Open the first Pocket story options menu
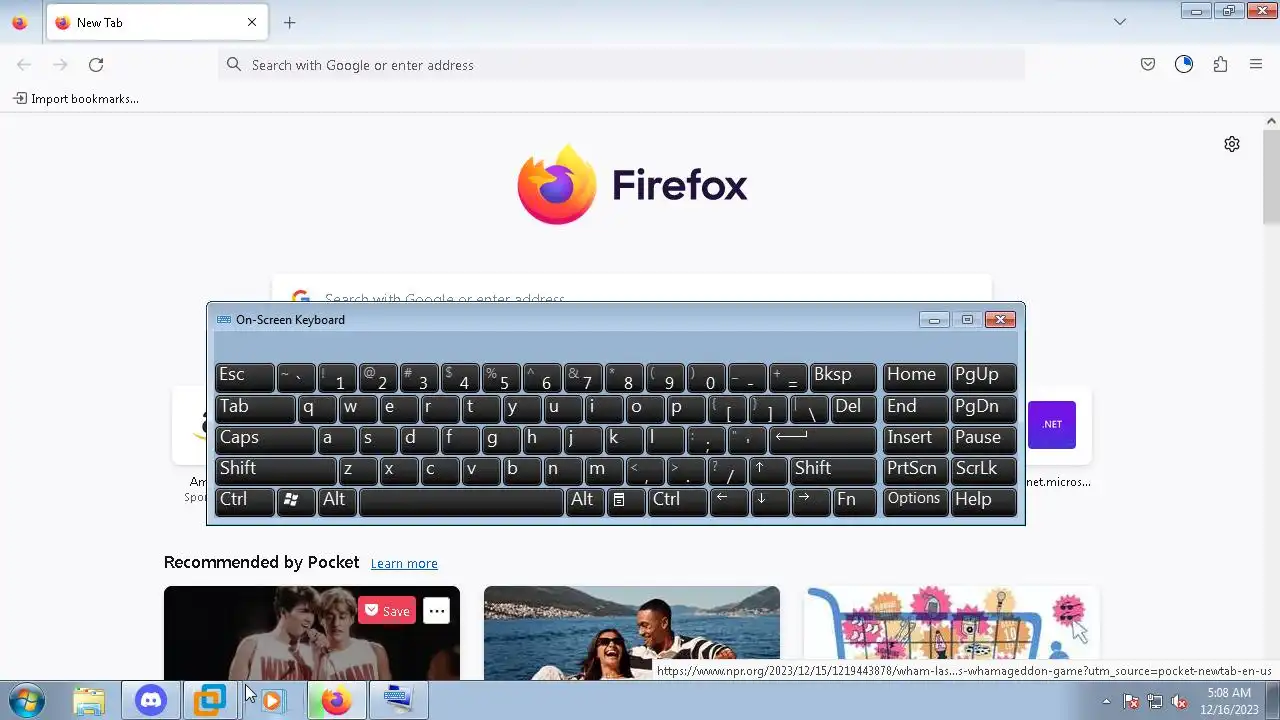 [436, 611]
